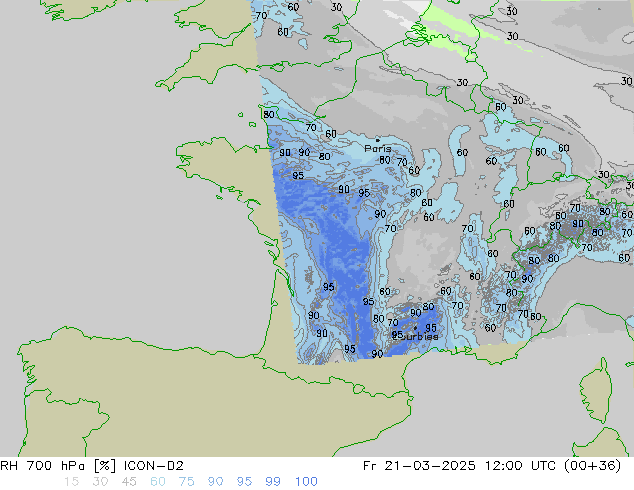Viewport: 634px width, 490px height.
Task: Select the legend value 60
Action: [x=158, y=482]
